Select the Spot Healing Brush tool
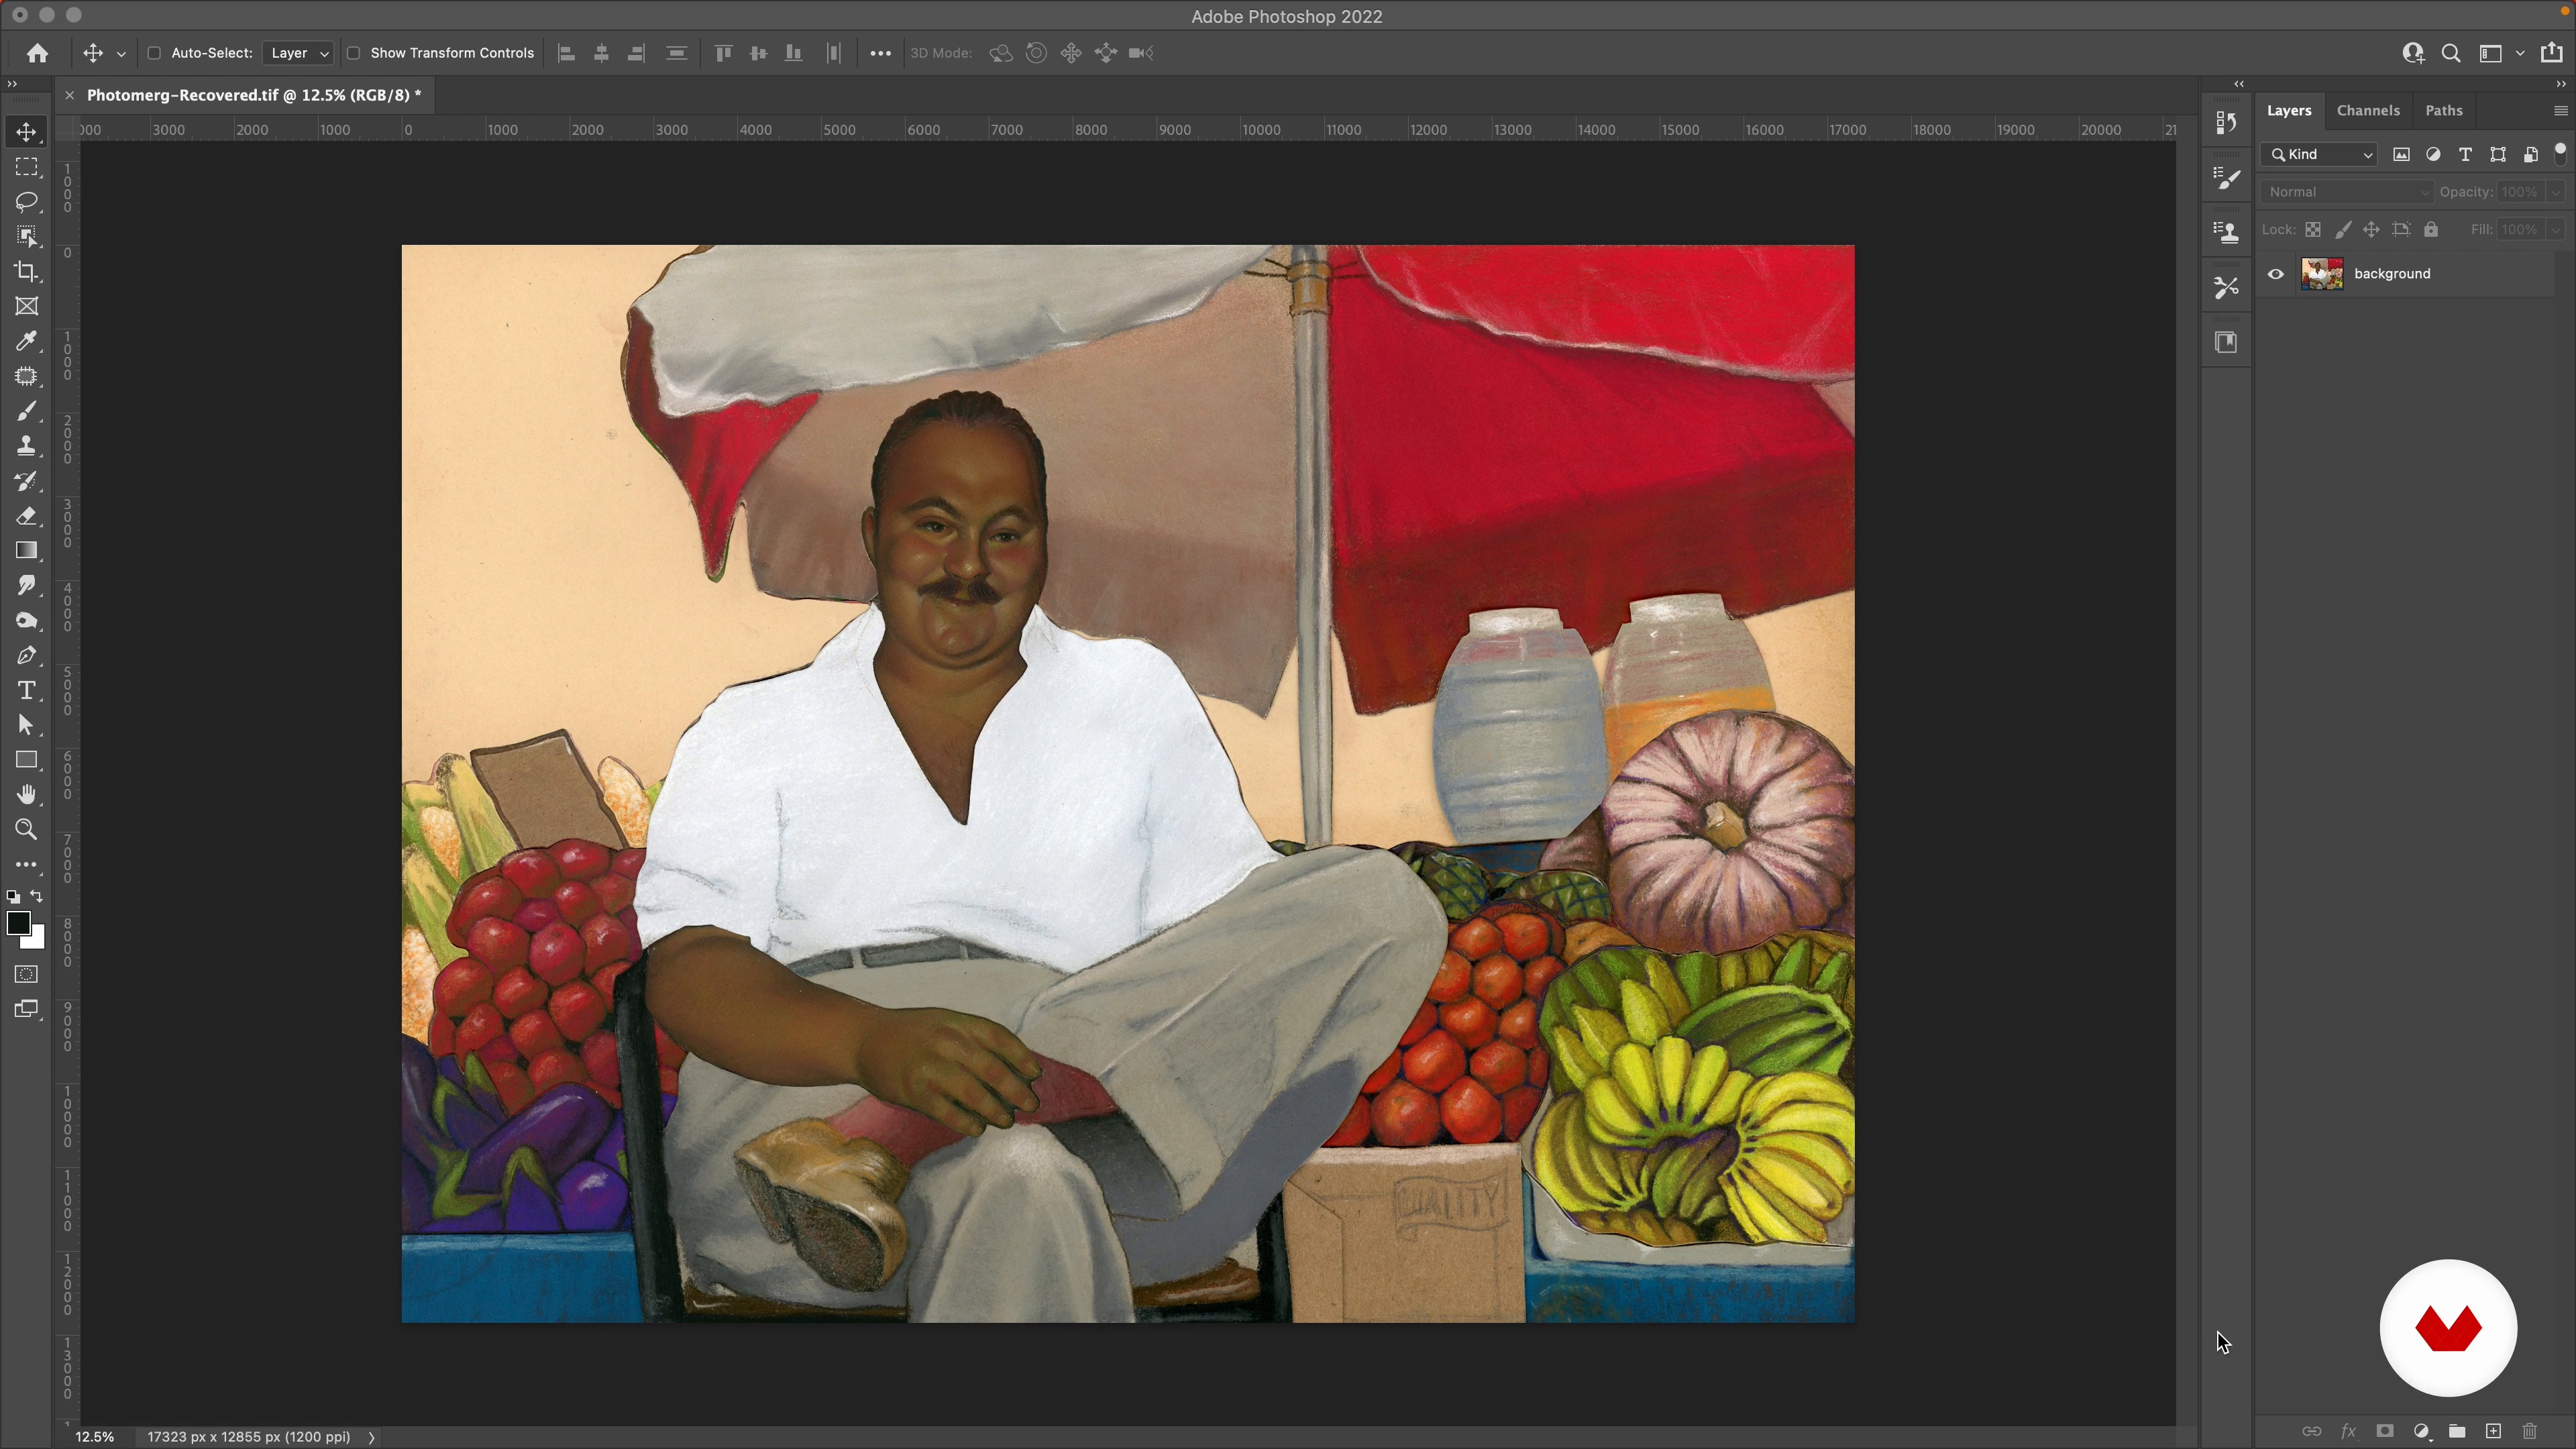 point(27,377)
